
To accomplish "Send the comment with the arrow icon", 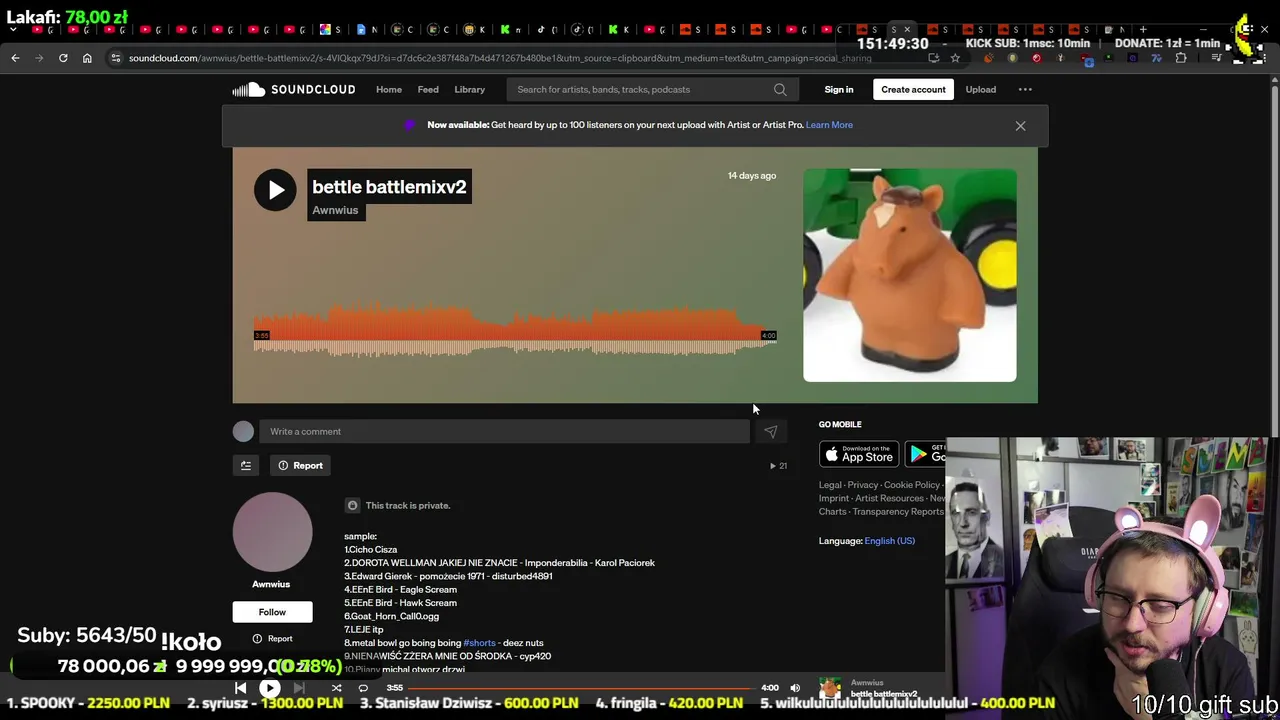I will 771,431.
